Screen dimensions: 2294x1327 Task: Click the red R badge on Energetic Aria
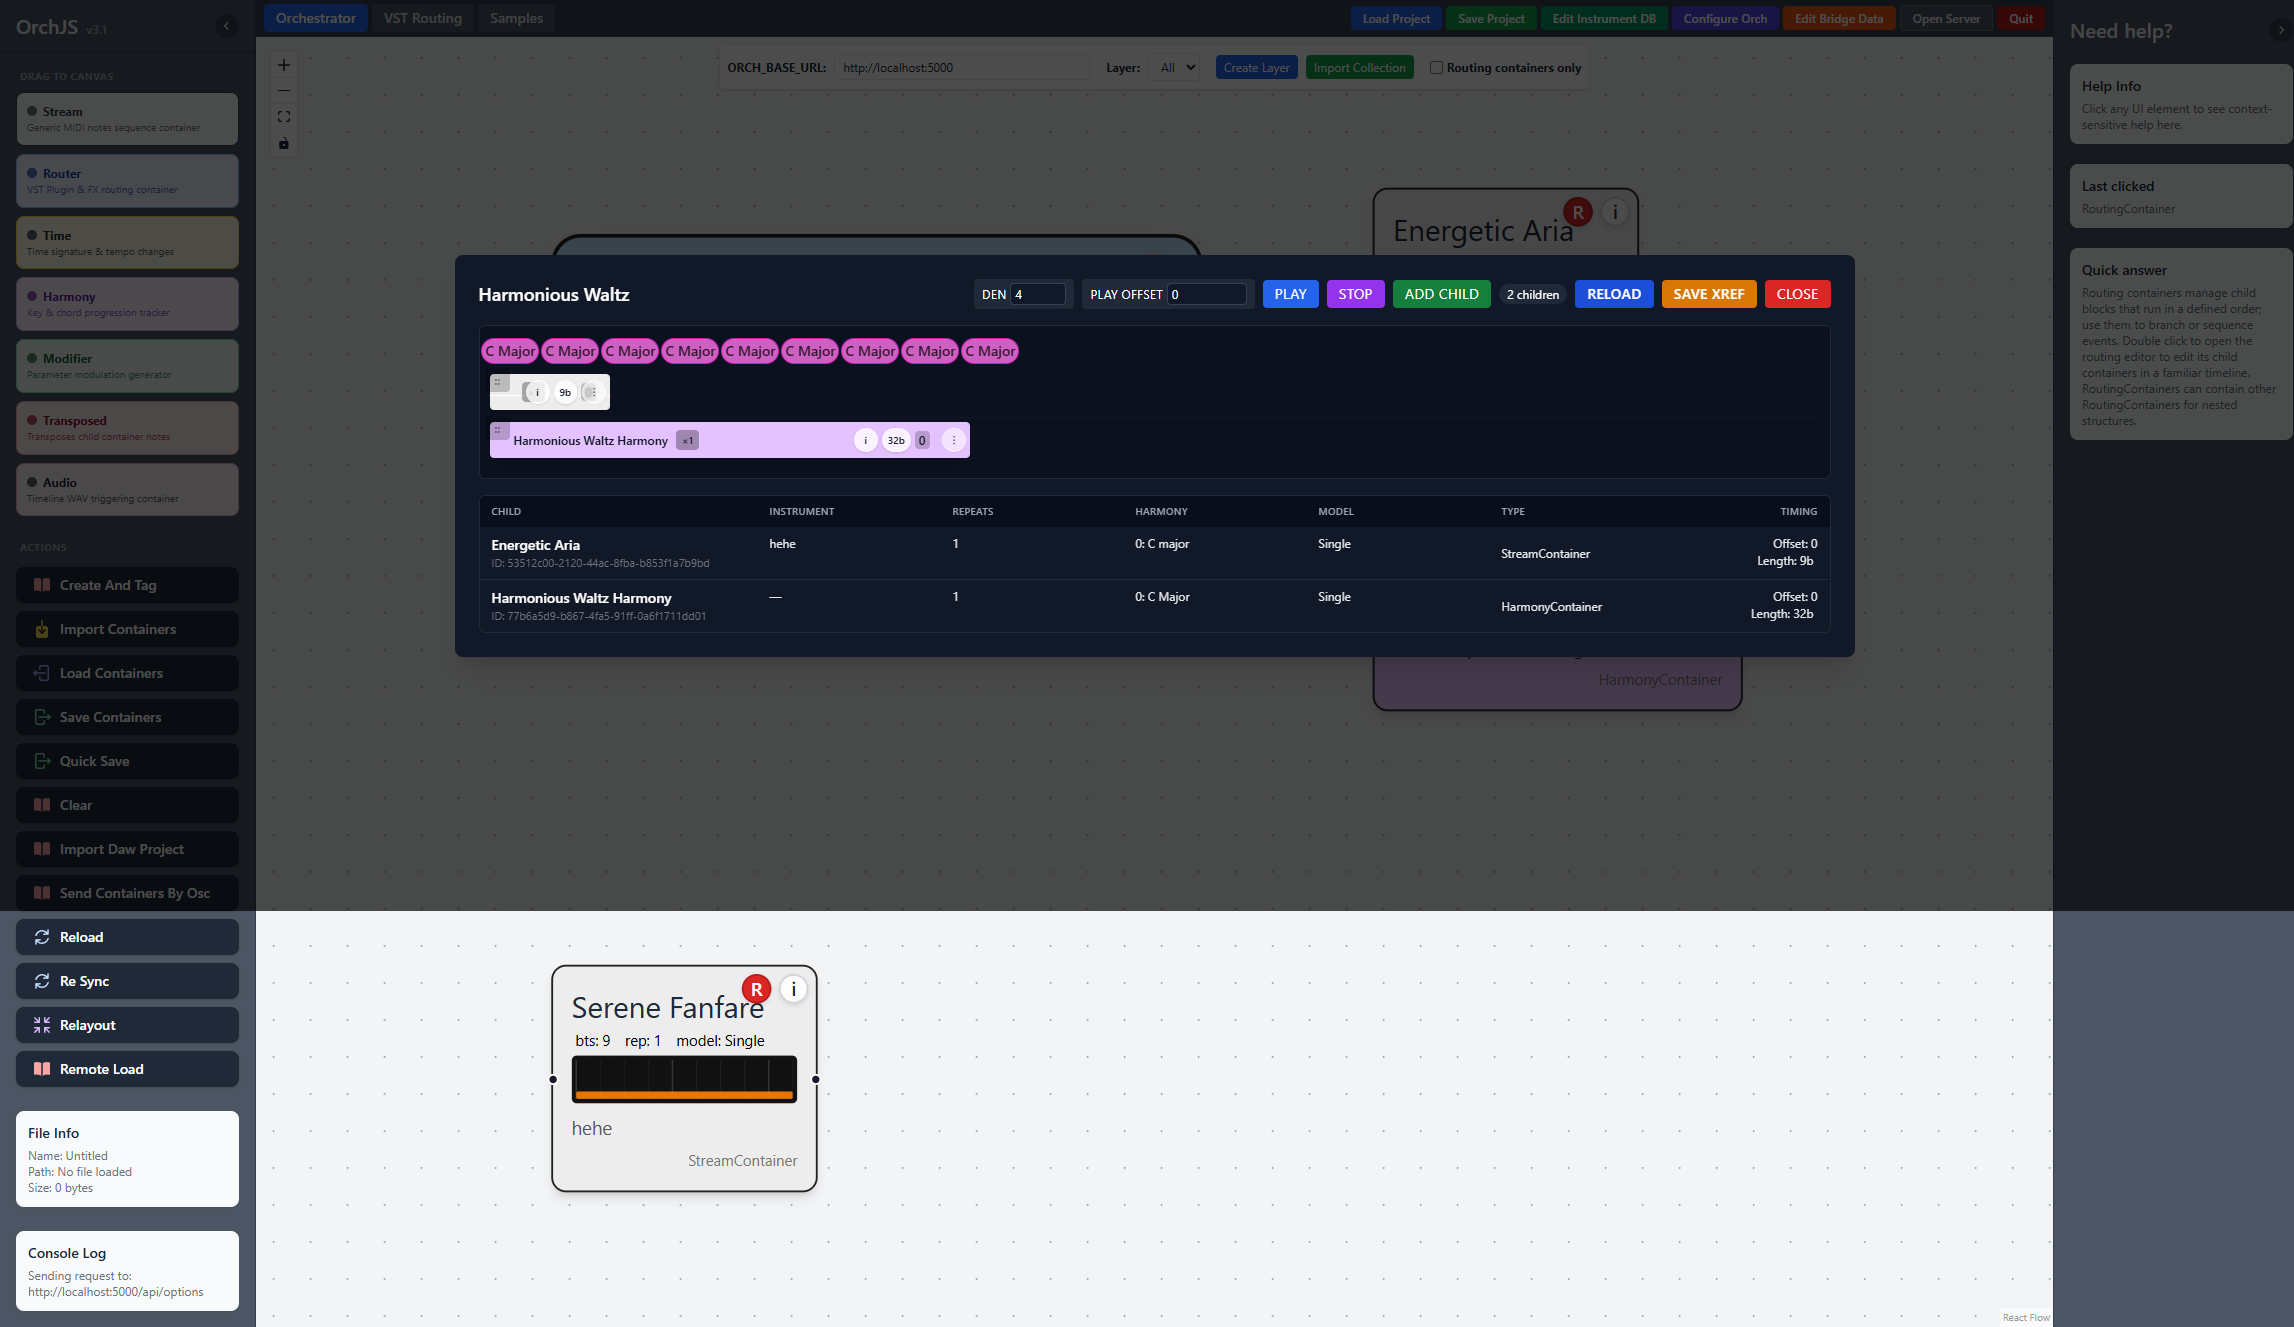tap(1578, 212)
